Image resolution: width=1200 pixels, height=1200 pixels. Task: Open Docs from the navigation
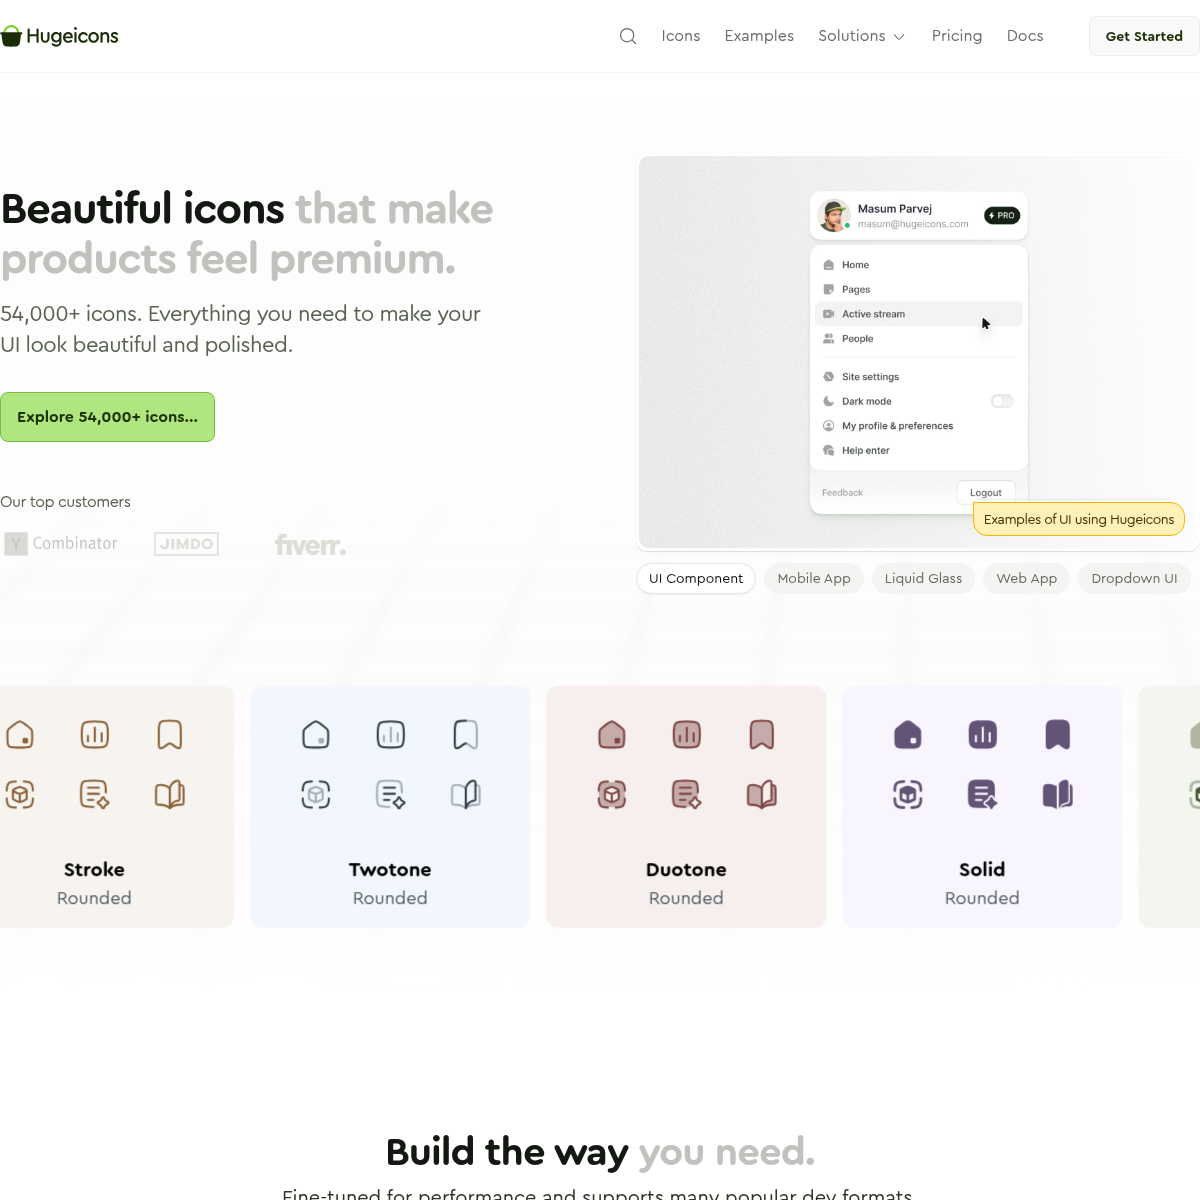[x=1025, y=36]
